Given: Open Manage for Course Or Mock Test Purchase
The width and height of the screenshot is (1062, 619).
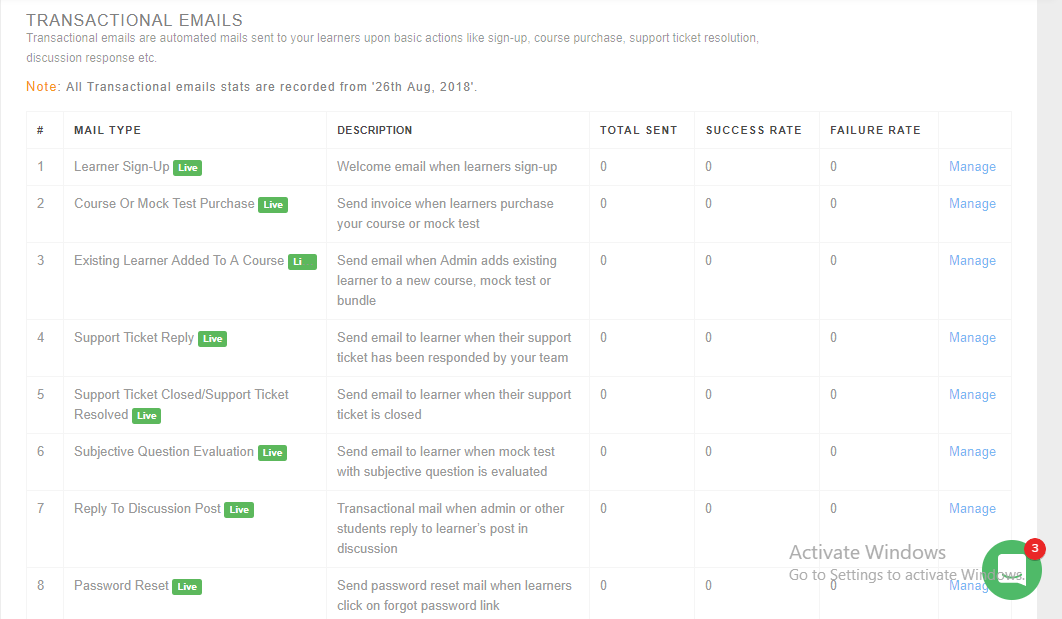Looking at the screenshot, I should [x=972, y=203].
